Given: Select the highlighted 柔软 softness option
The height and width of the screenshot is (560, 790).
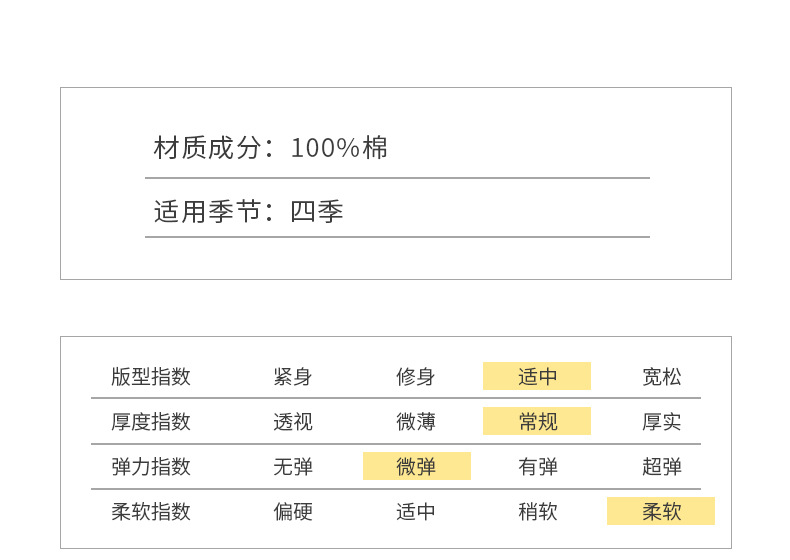Looking at the screenshot, I should [661, 512].
